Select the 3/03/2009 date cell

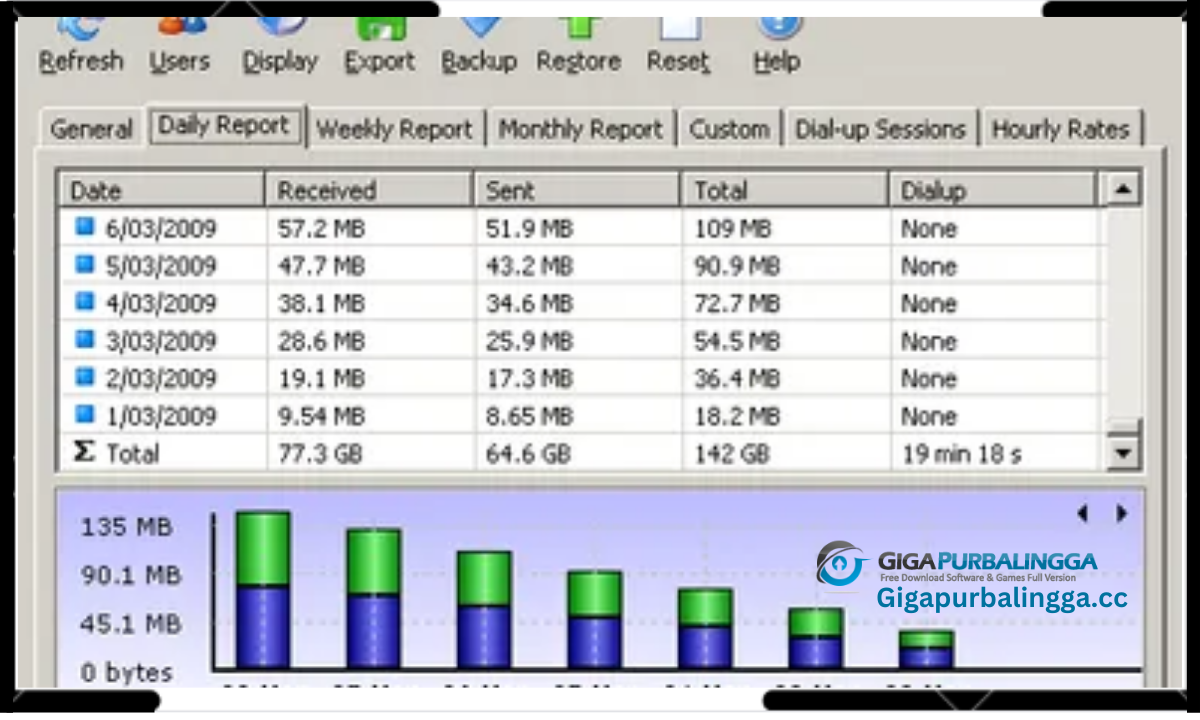(161, 342)
